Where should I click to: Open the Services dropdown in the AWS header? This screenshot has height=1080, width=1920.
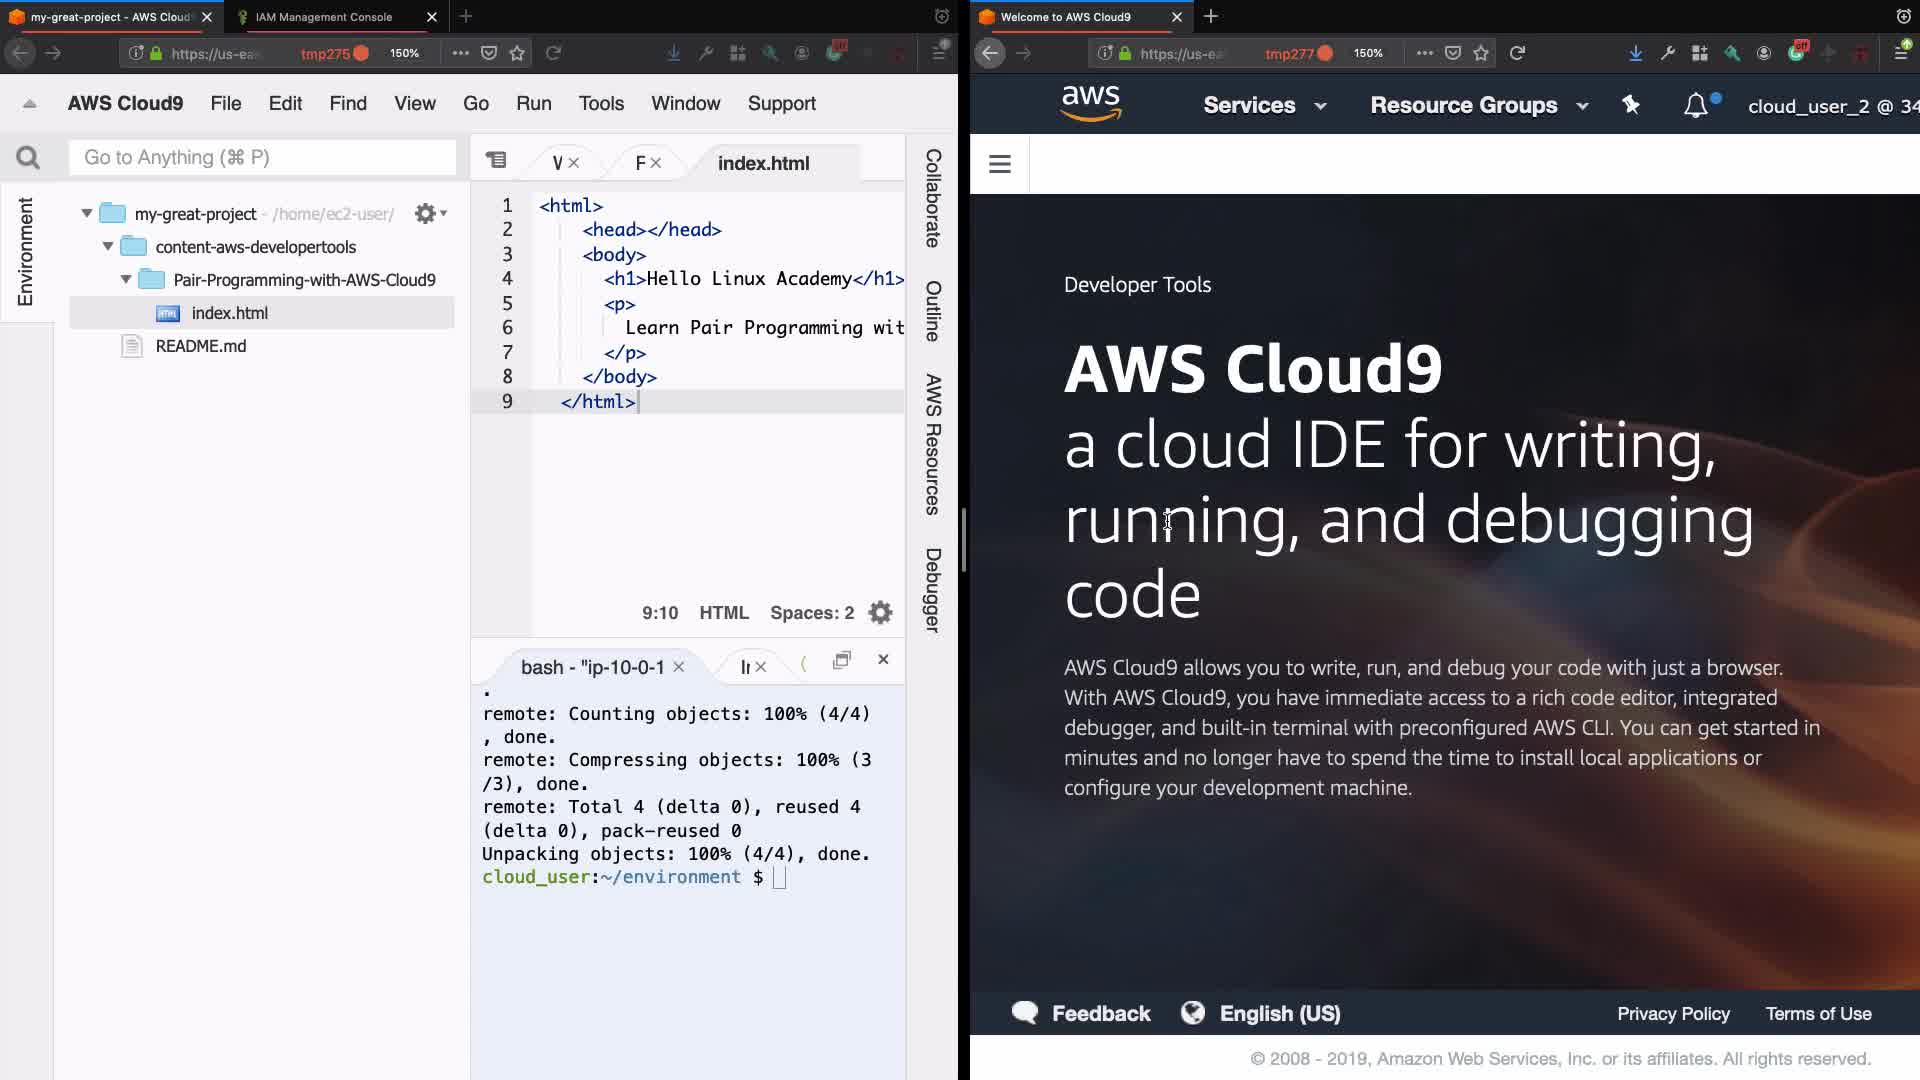tap(1264, 105)
